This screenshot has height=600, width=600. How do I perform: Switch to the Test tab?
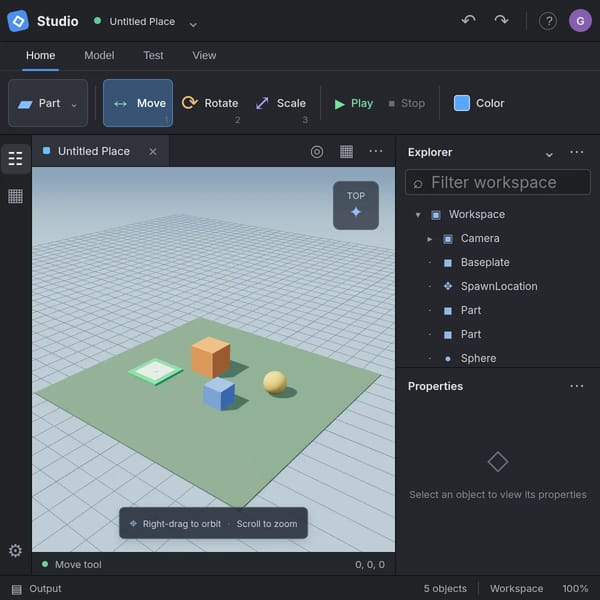tap(153, 55)
